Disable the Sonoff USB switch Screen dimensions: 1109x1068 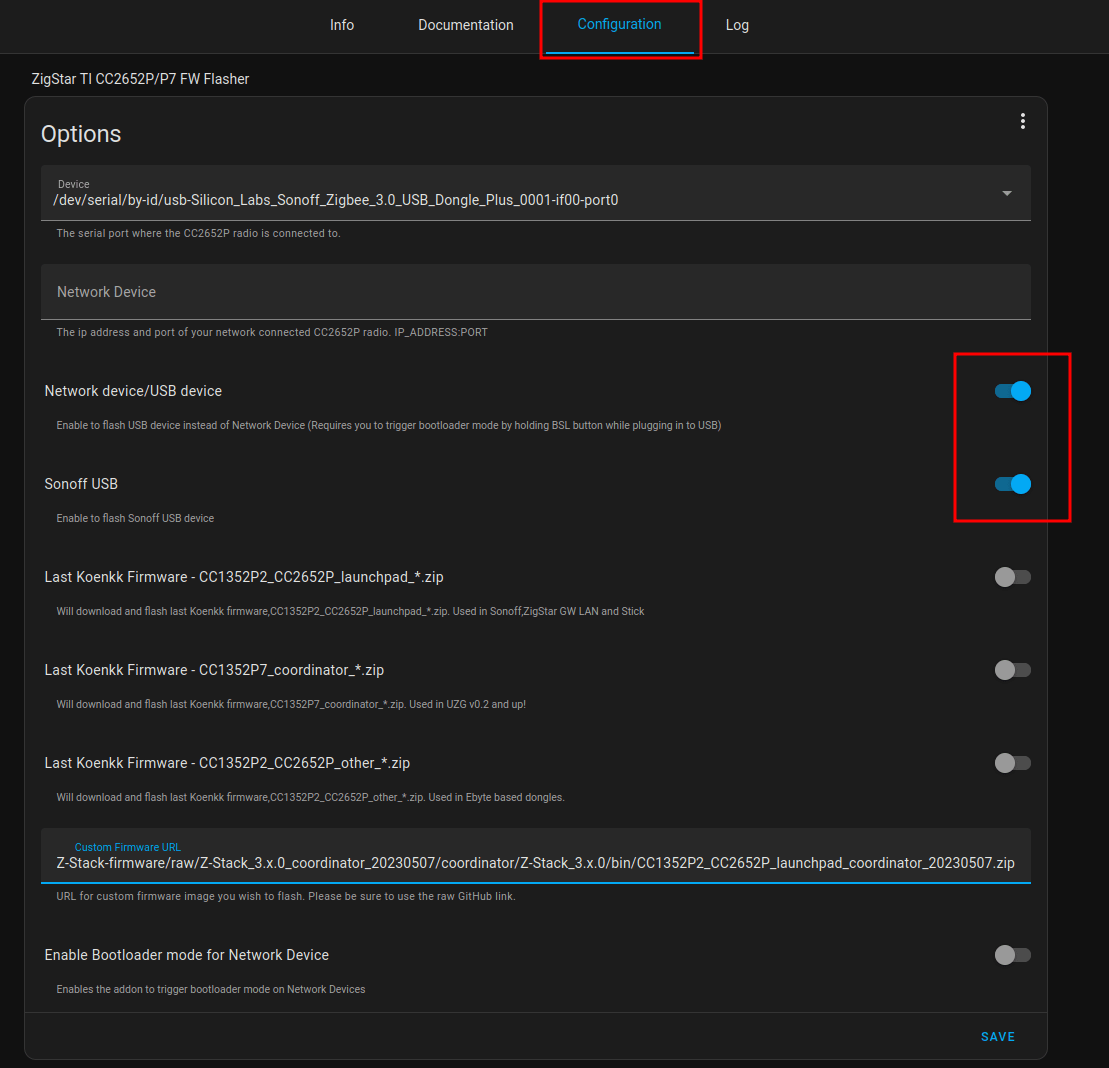click(1012, 484)
